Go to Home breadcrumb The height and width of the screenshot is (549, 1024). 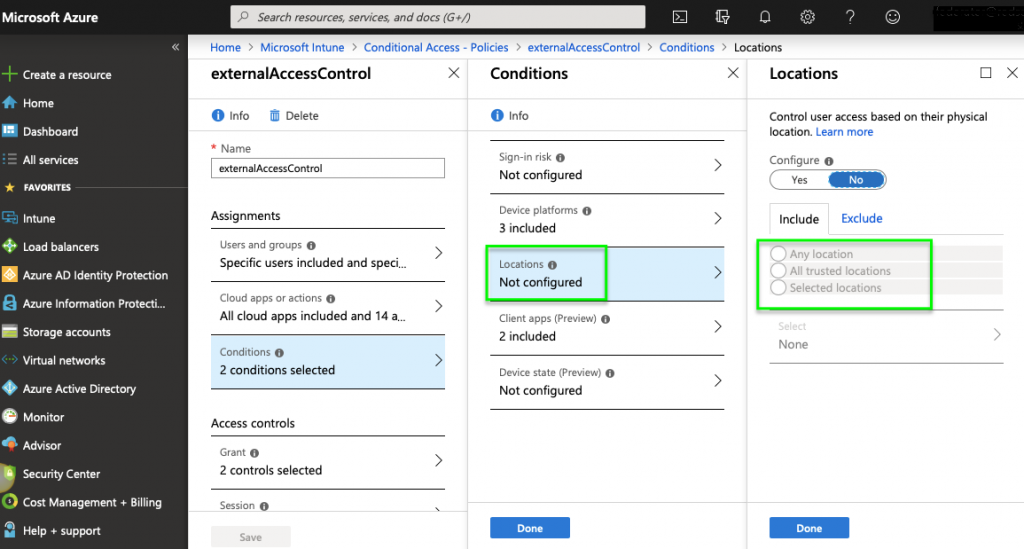pos(225,47)
